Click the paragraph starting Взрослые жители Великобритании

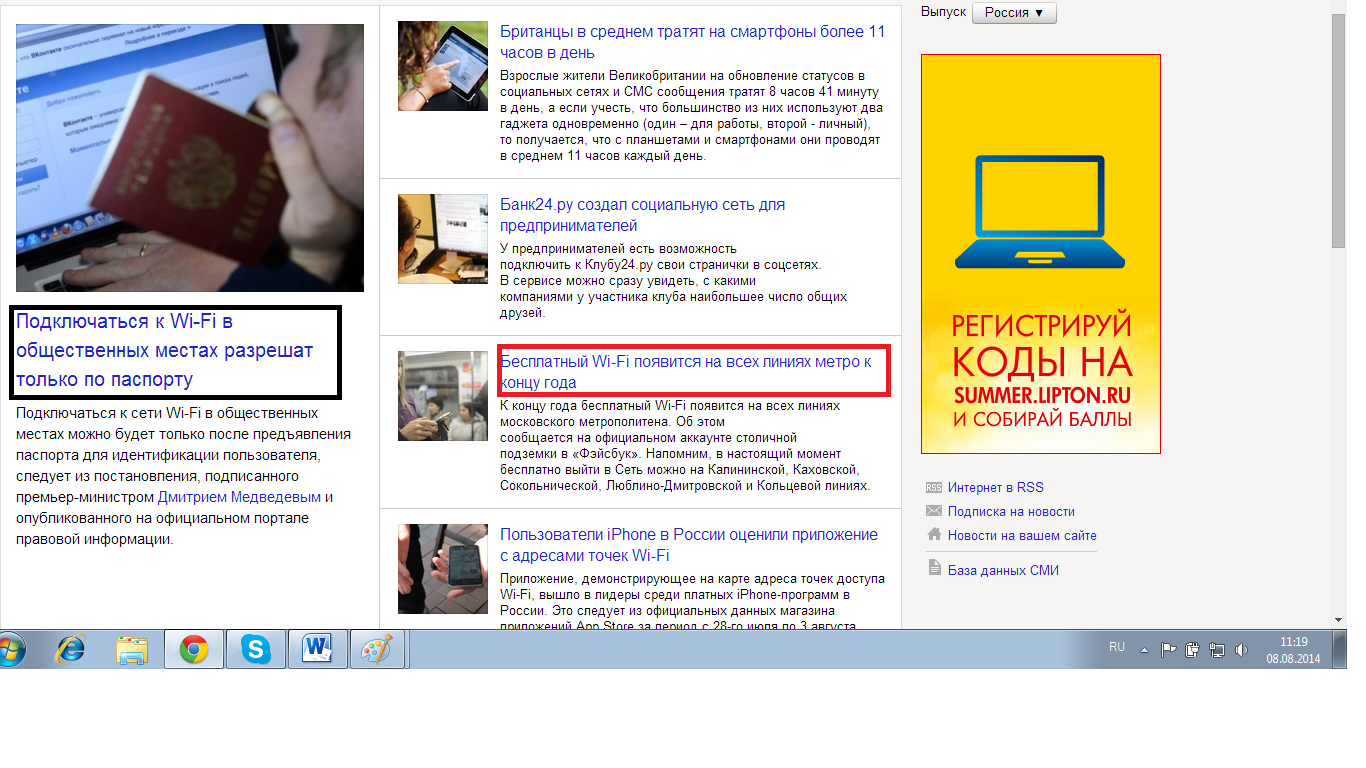690,116
